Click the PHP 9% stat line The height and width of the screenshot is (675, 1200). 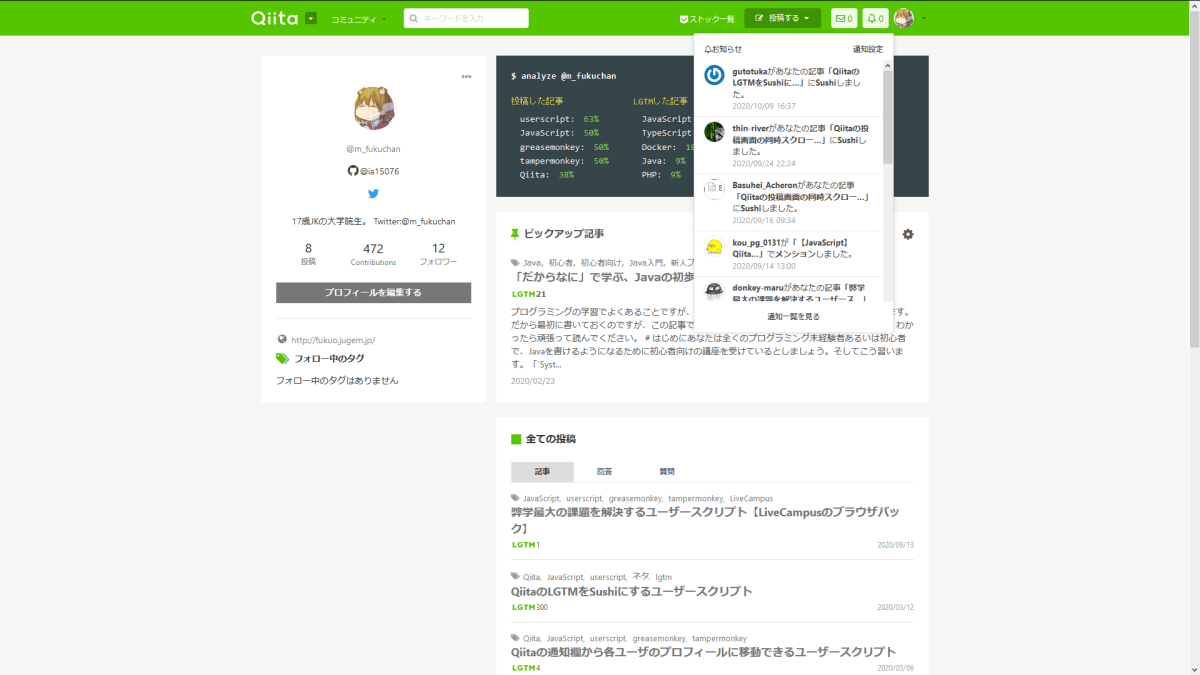(x=661, y=175)
